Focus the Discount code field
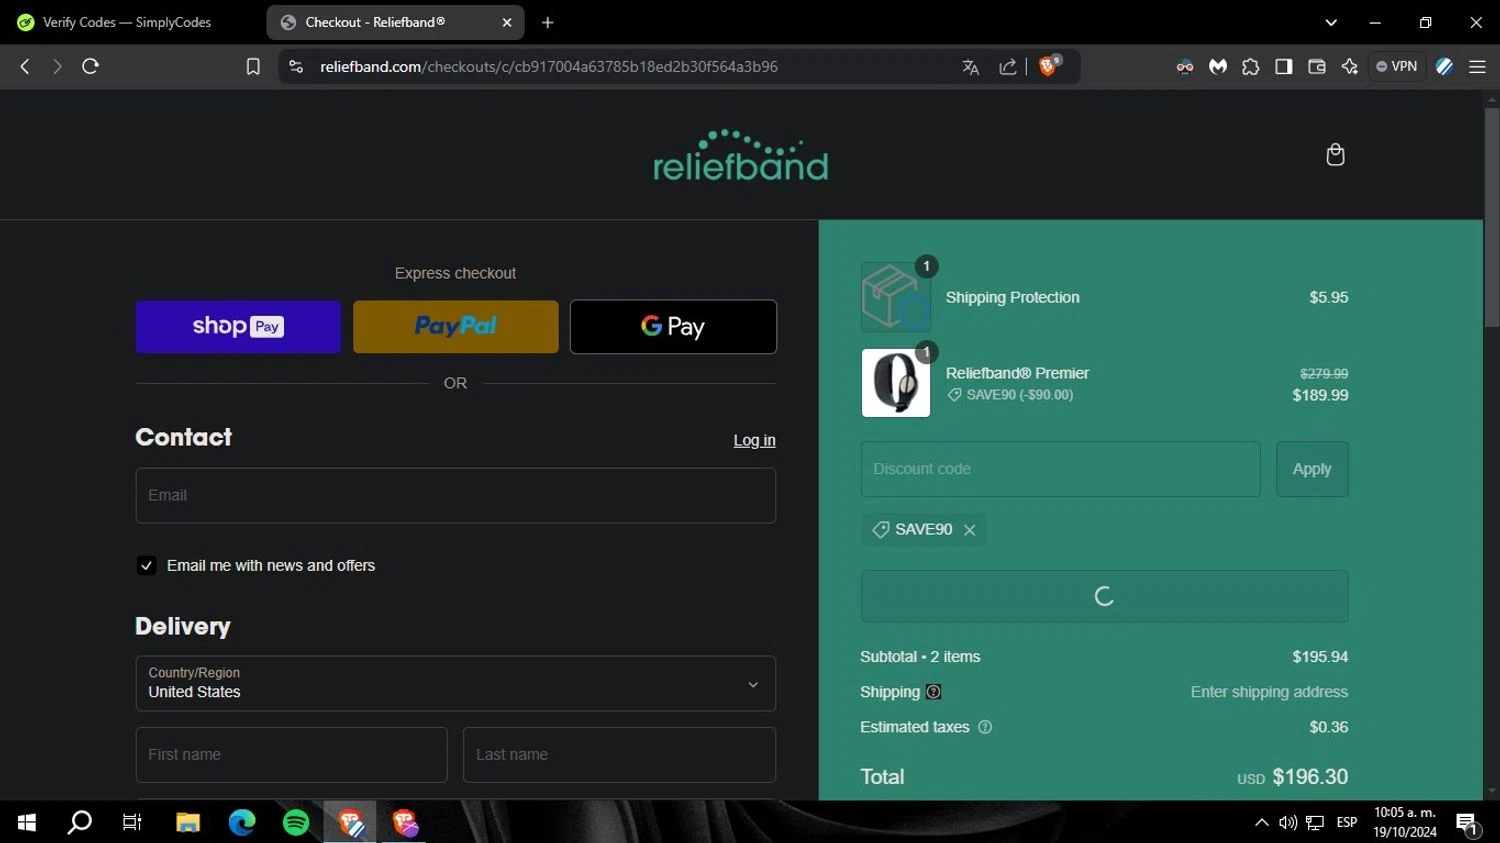The width and height of the screenshot is (1500, 843). (x=1060, y=469)
